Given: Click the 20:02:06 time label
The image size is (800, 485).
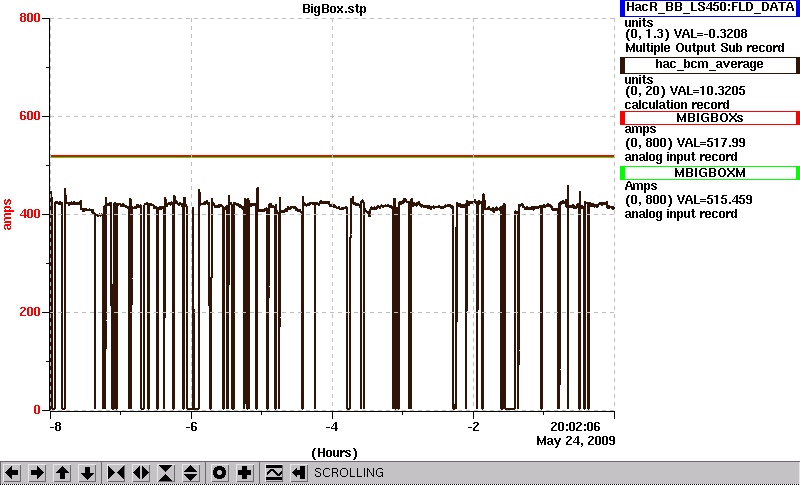Looking at the screenshot, I should coord(575,426).
